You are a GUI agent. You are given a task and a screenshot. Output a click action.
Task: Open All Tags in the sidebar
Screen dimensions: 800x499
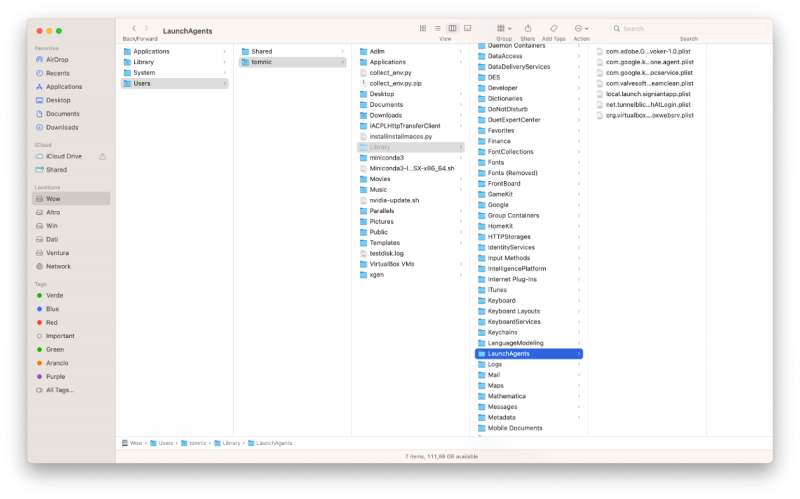(60, 390)
